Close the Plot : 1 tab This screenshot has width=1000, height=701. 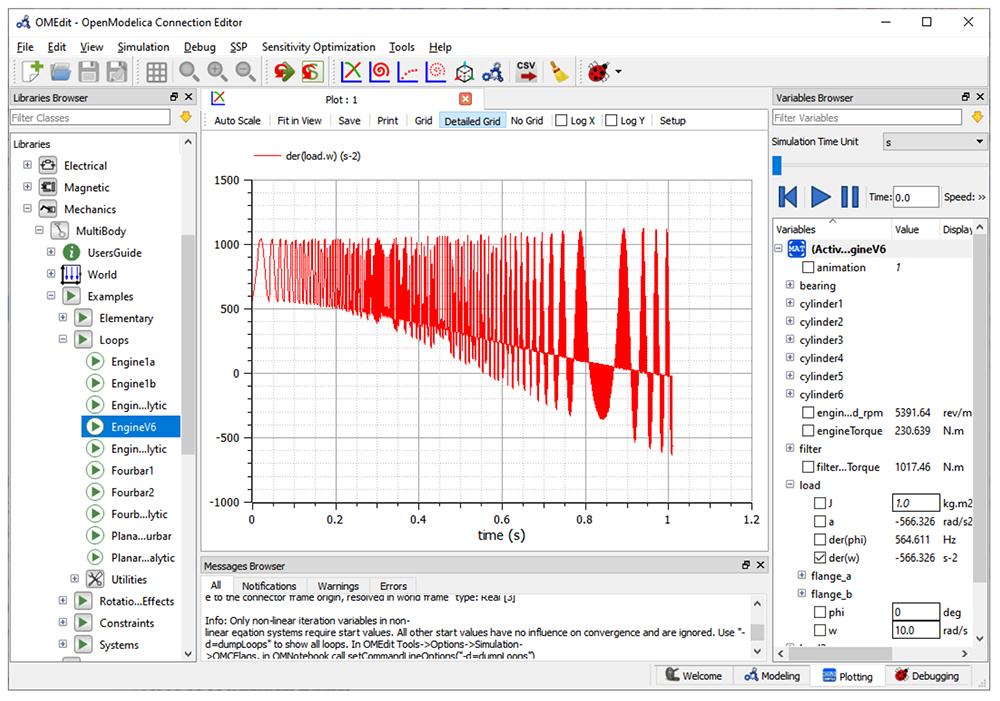[466, 99]
